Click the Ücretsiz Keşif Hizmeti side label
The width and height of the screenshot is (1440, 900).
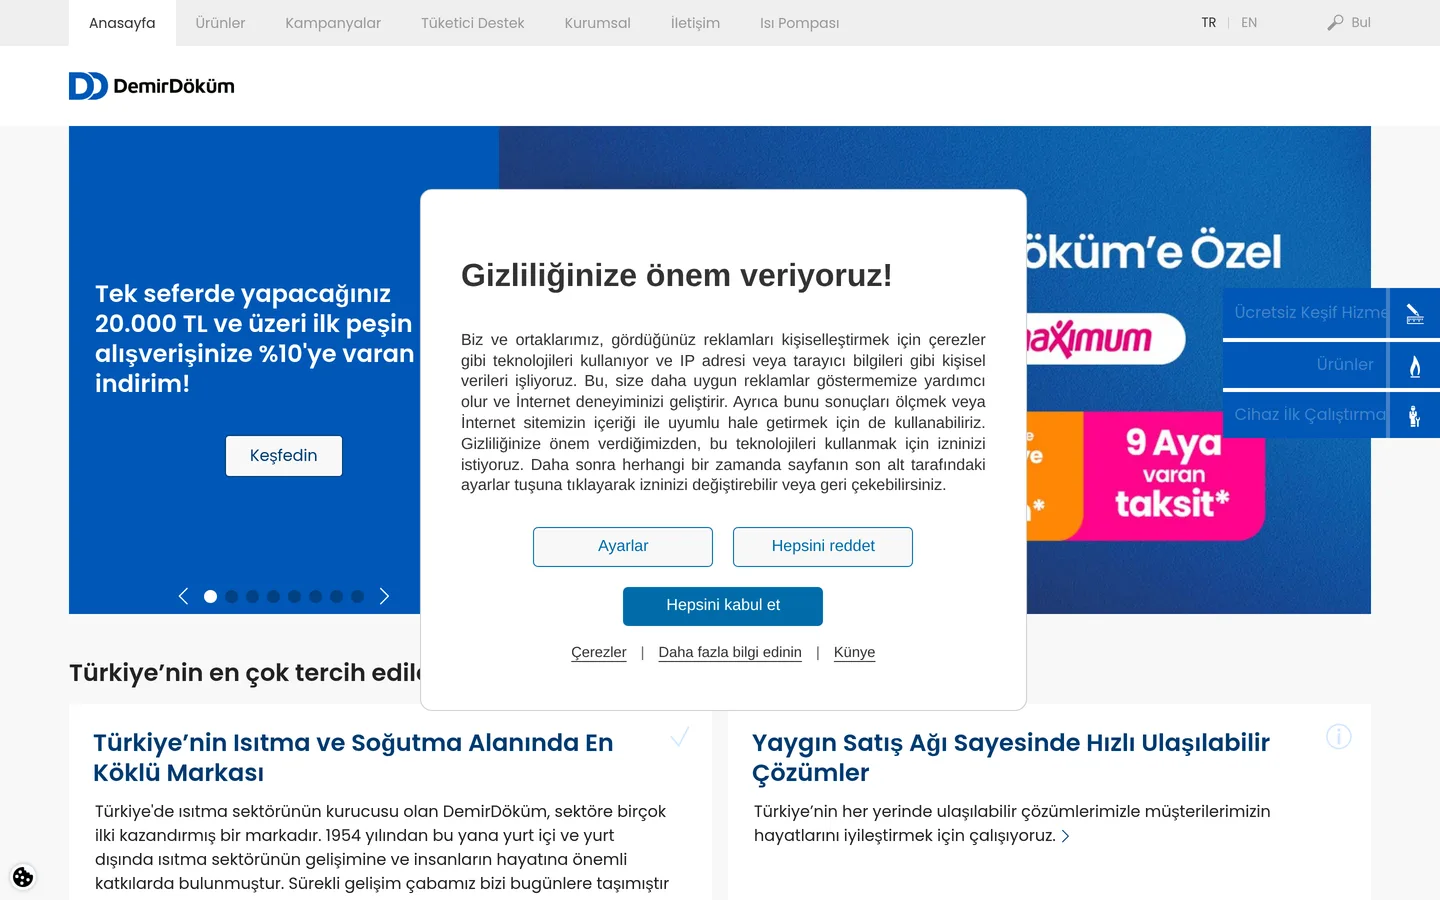pos(1311,313)
